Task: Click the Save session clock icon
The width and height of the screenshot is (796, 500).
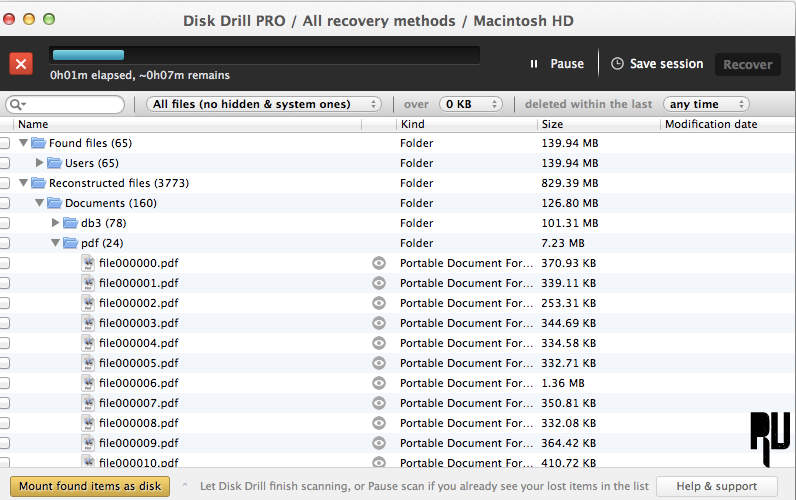Action: coord(617,63)
